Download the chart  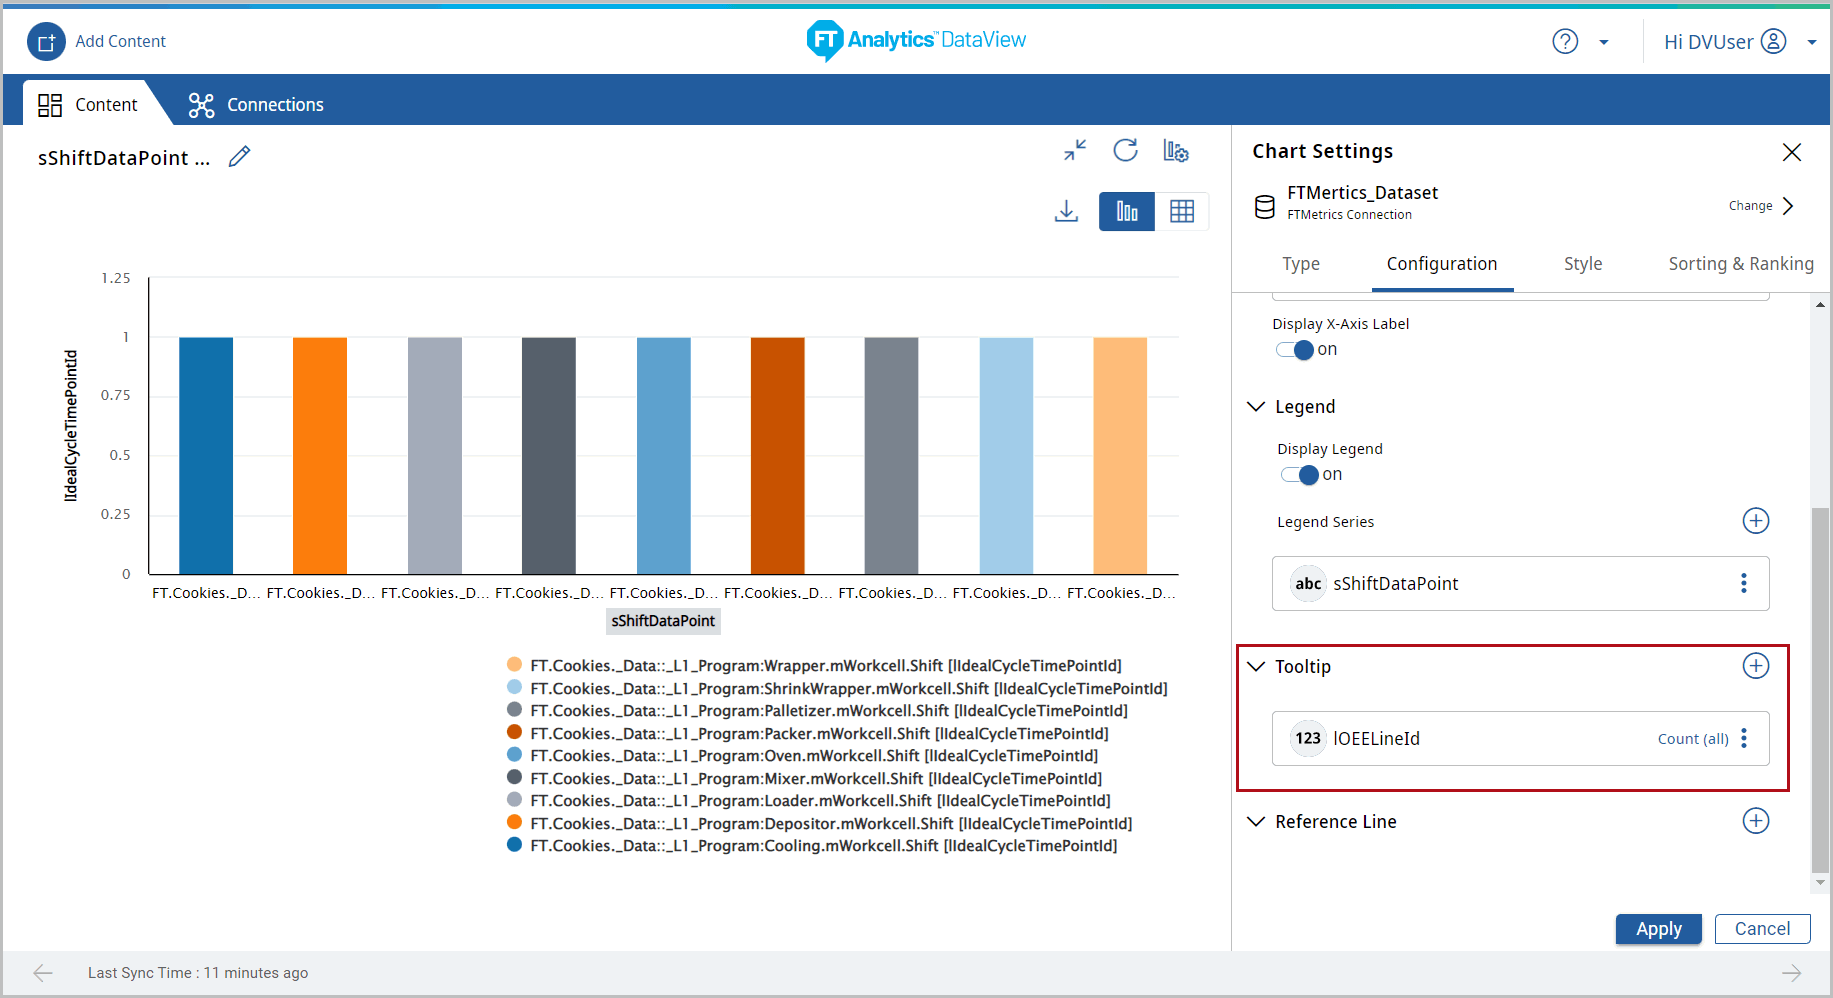1066,211
